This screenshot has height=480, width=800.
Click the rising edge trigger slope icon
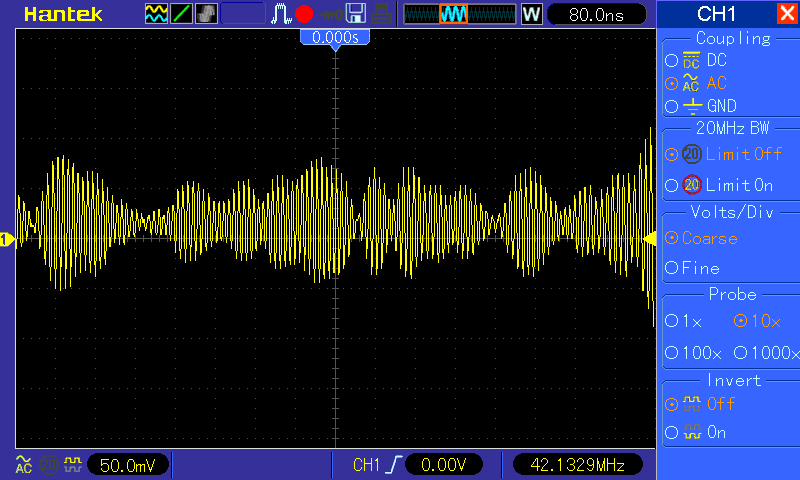[x=393, y=465]
